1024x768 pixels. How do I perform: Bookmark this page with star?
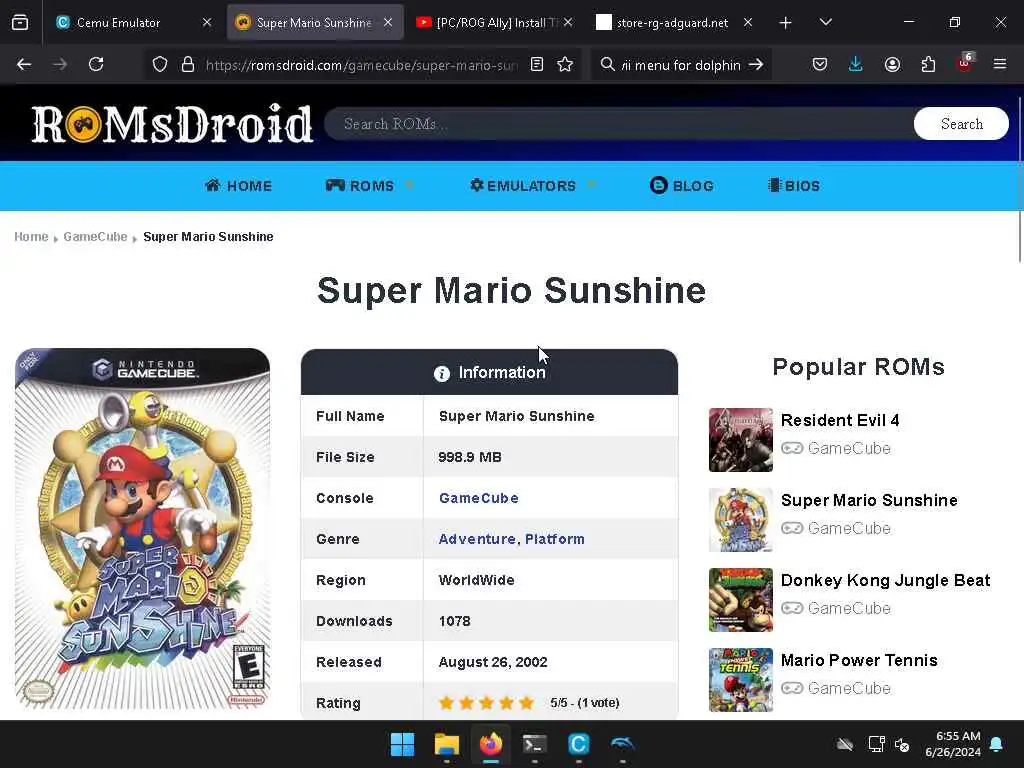[x=566, y=65]
